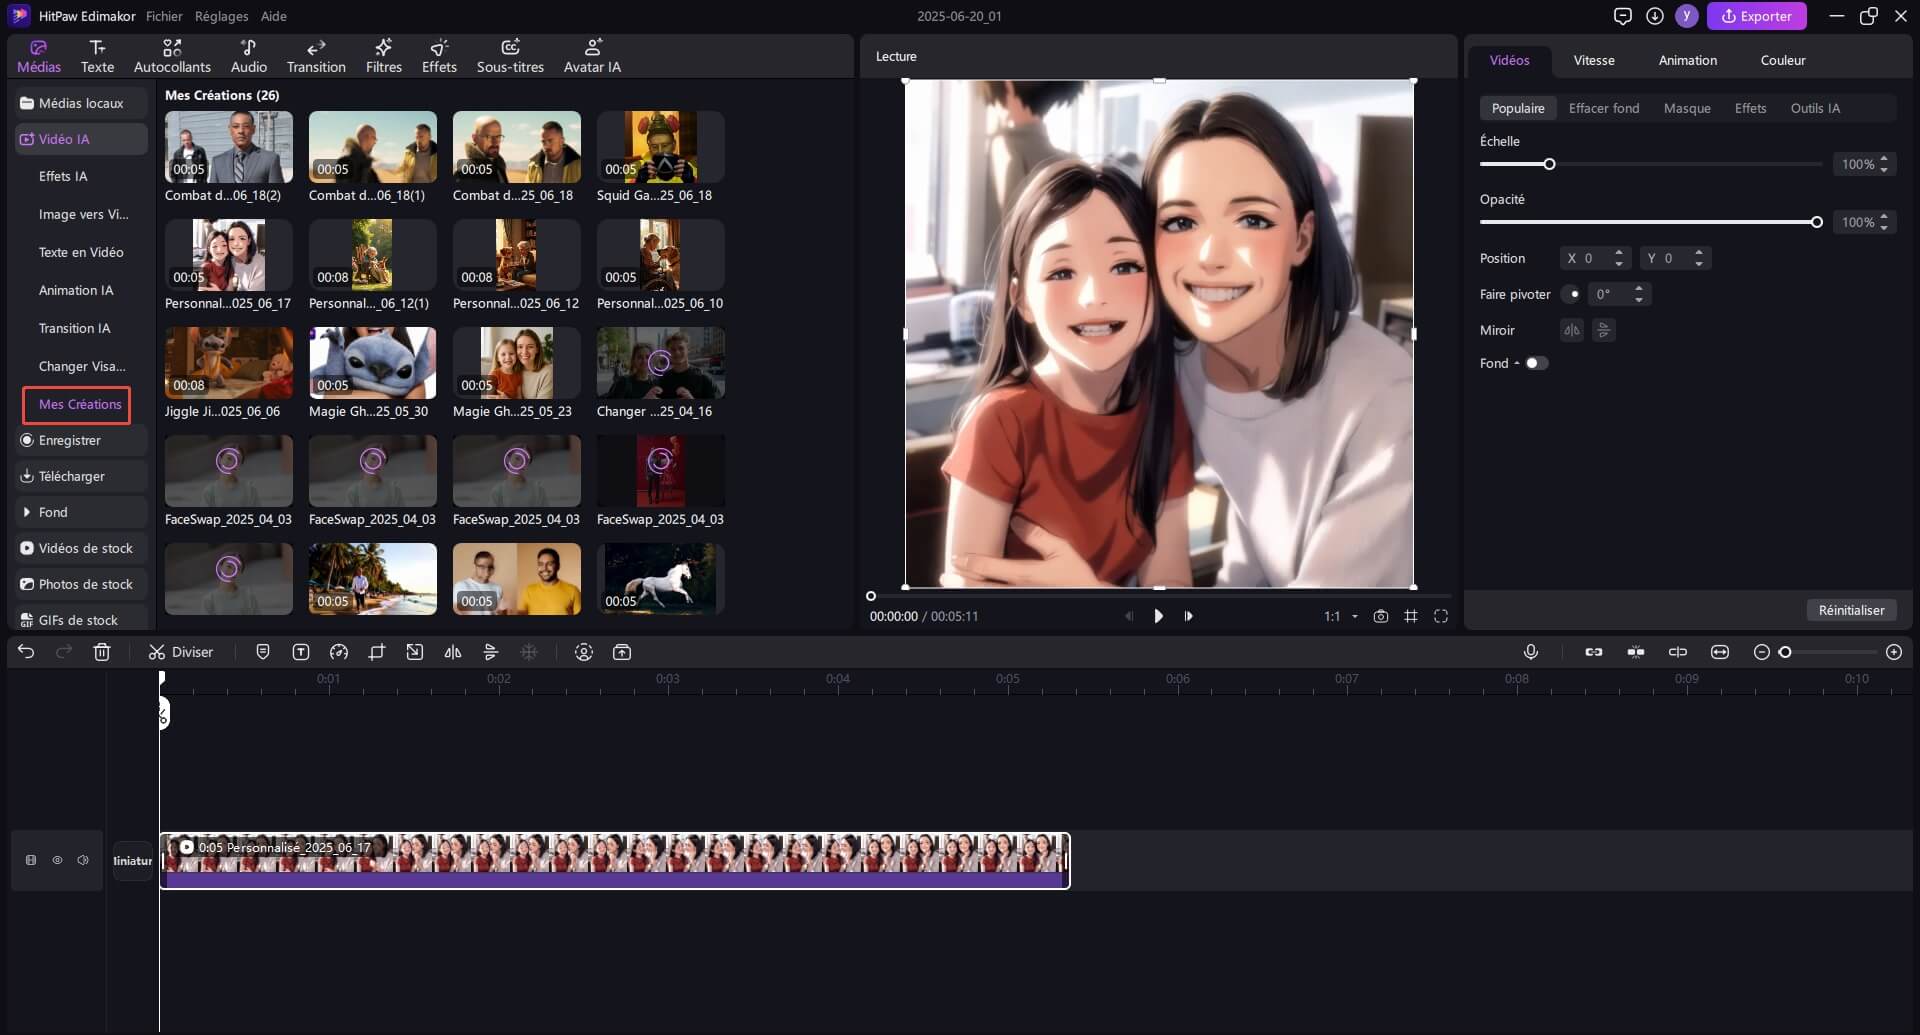Select the Effacer fond sub-tab

click(x=1604, y=108)
